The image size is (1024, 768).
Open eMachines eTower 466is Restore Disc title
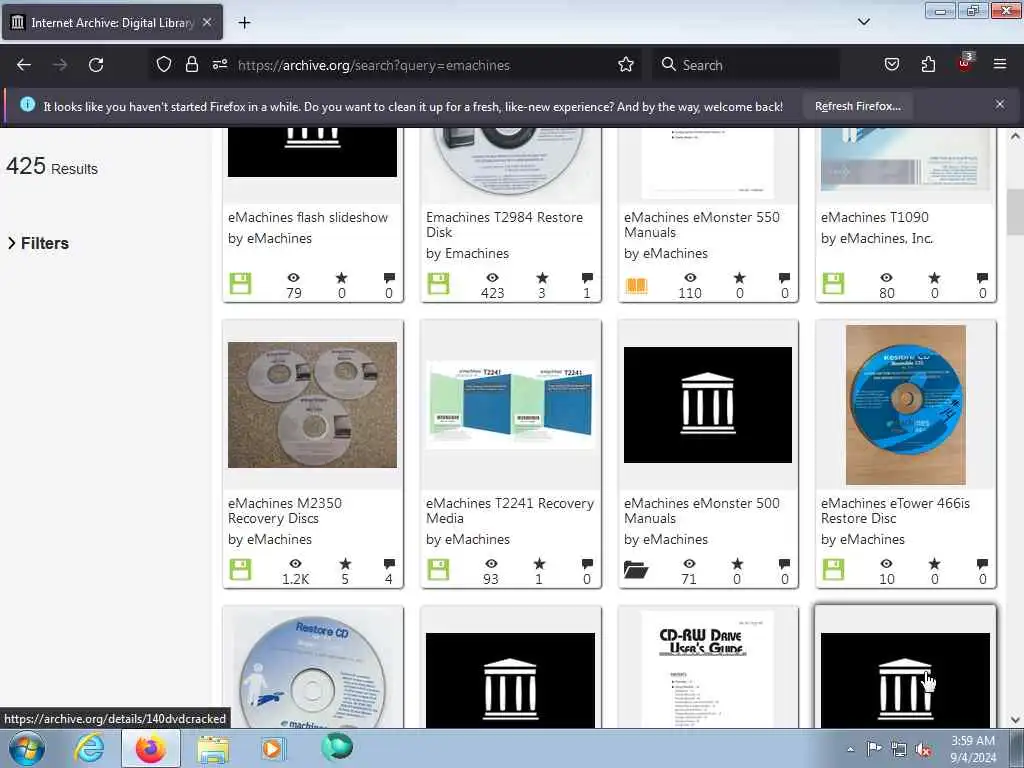pos(895,511)
